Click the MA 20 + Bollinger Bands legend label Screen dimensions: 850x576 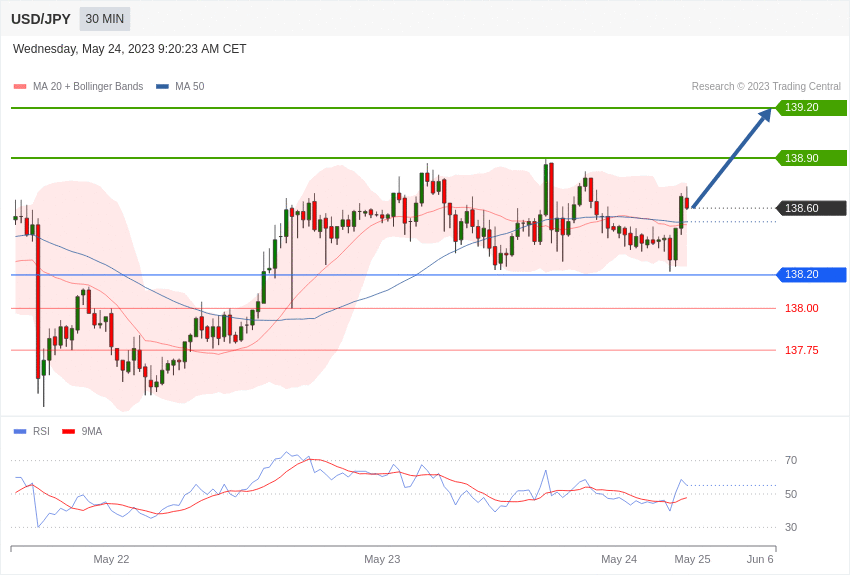tap(88, 86)
